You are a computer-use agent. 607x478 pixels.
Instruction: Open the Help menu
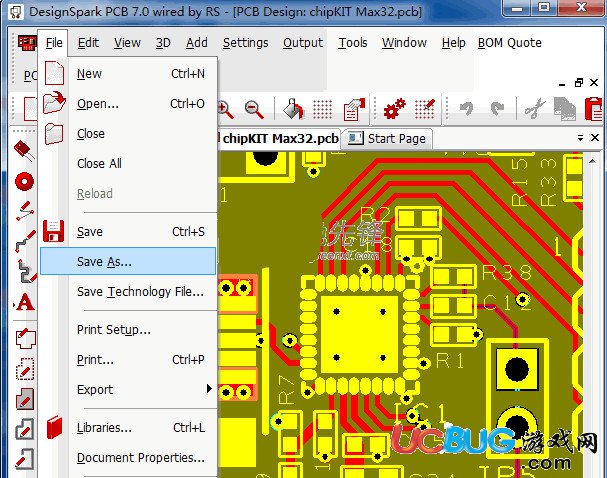coord(453,43)
